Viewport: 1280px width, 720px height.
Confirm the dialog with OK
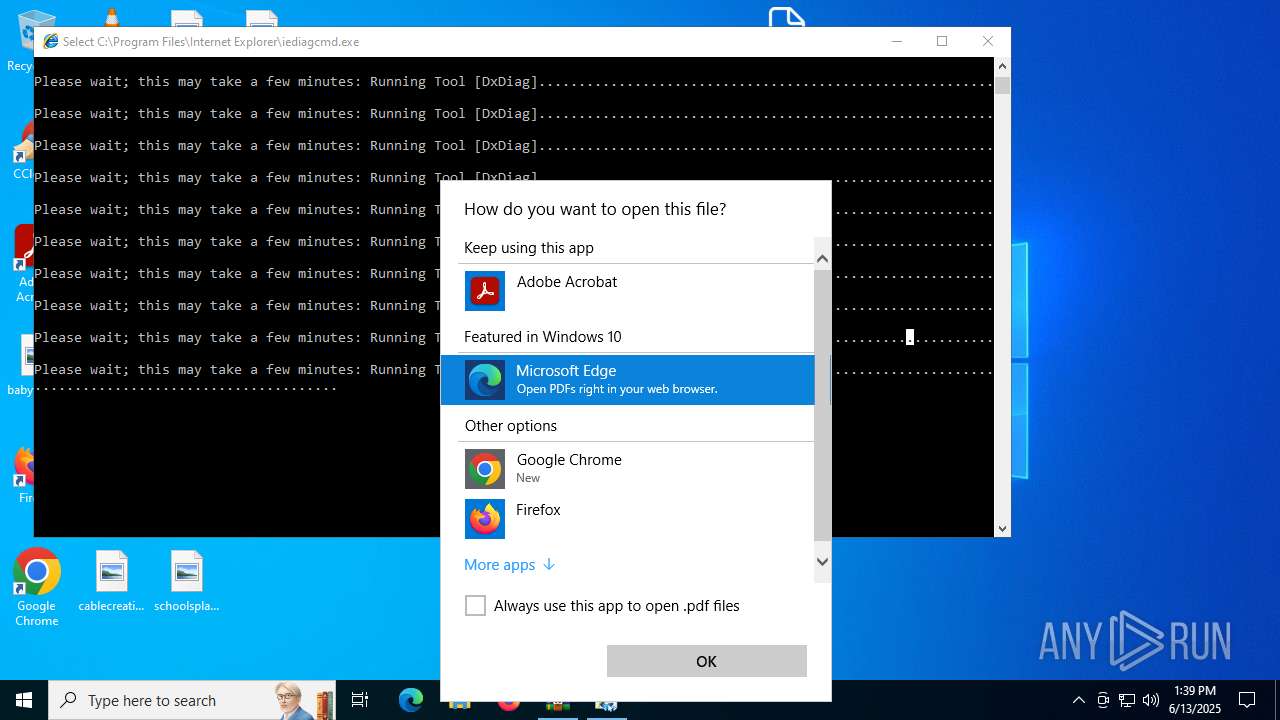pos(707,661)
